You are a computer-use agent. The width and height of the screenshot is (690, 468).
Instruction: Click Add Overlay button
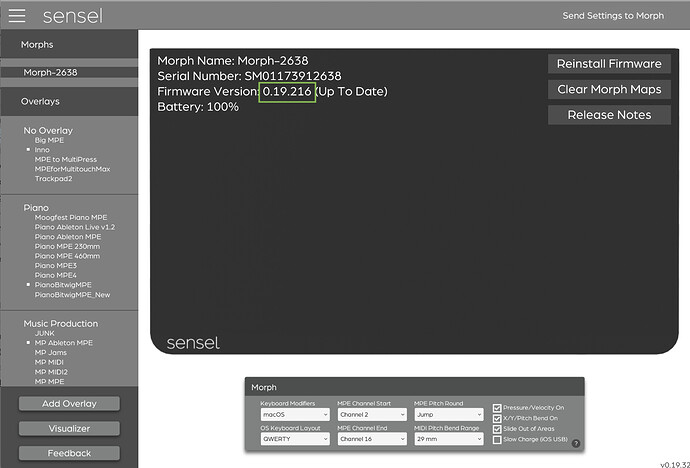pyautogui.click(x=69, y=404)
